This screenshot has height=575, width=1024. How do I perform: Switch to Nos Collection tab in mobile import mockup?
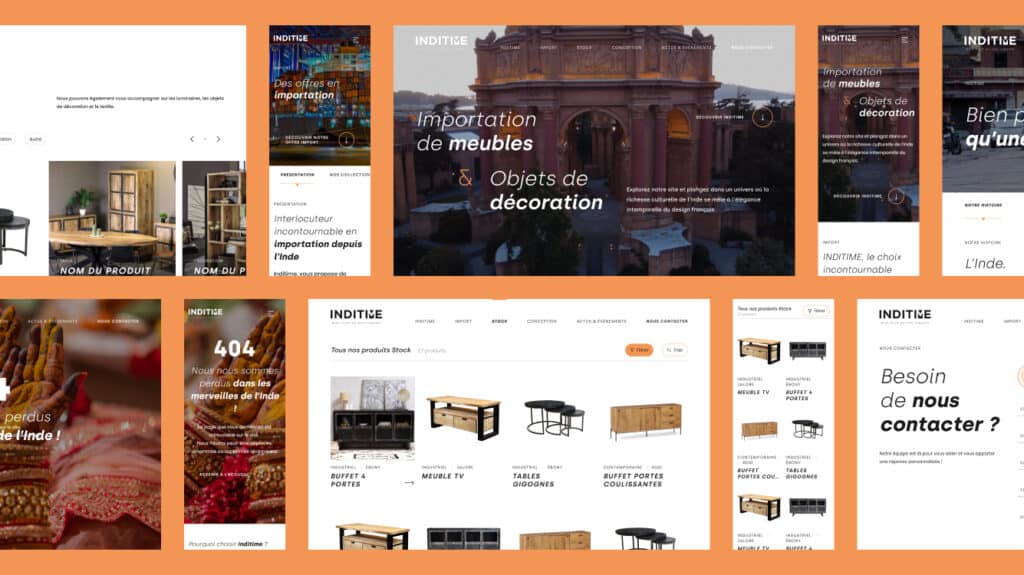coord(349,175)
